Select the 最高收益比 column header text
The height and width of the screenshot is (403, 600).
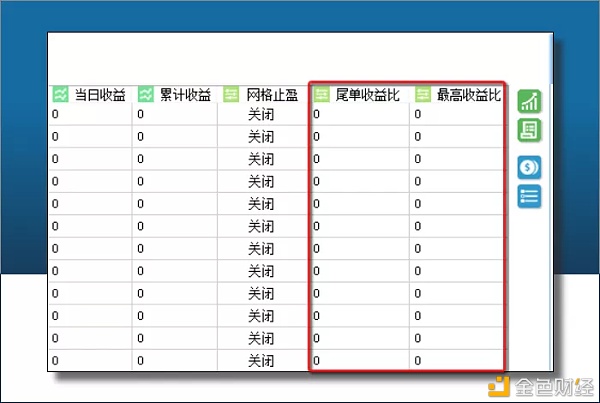(x=469, y=95)
